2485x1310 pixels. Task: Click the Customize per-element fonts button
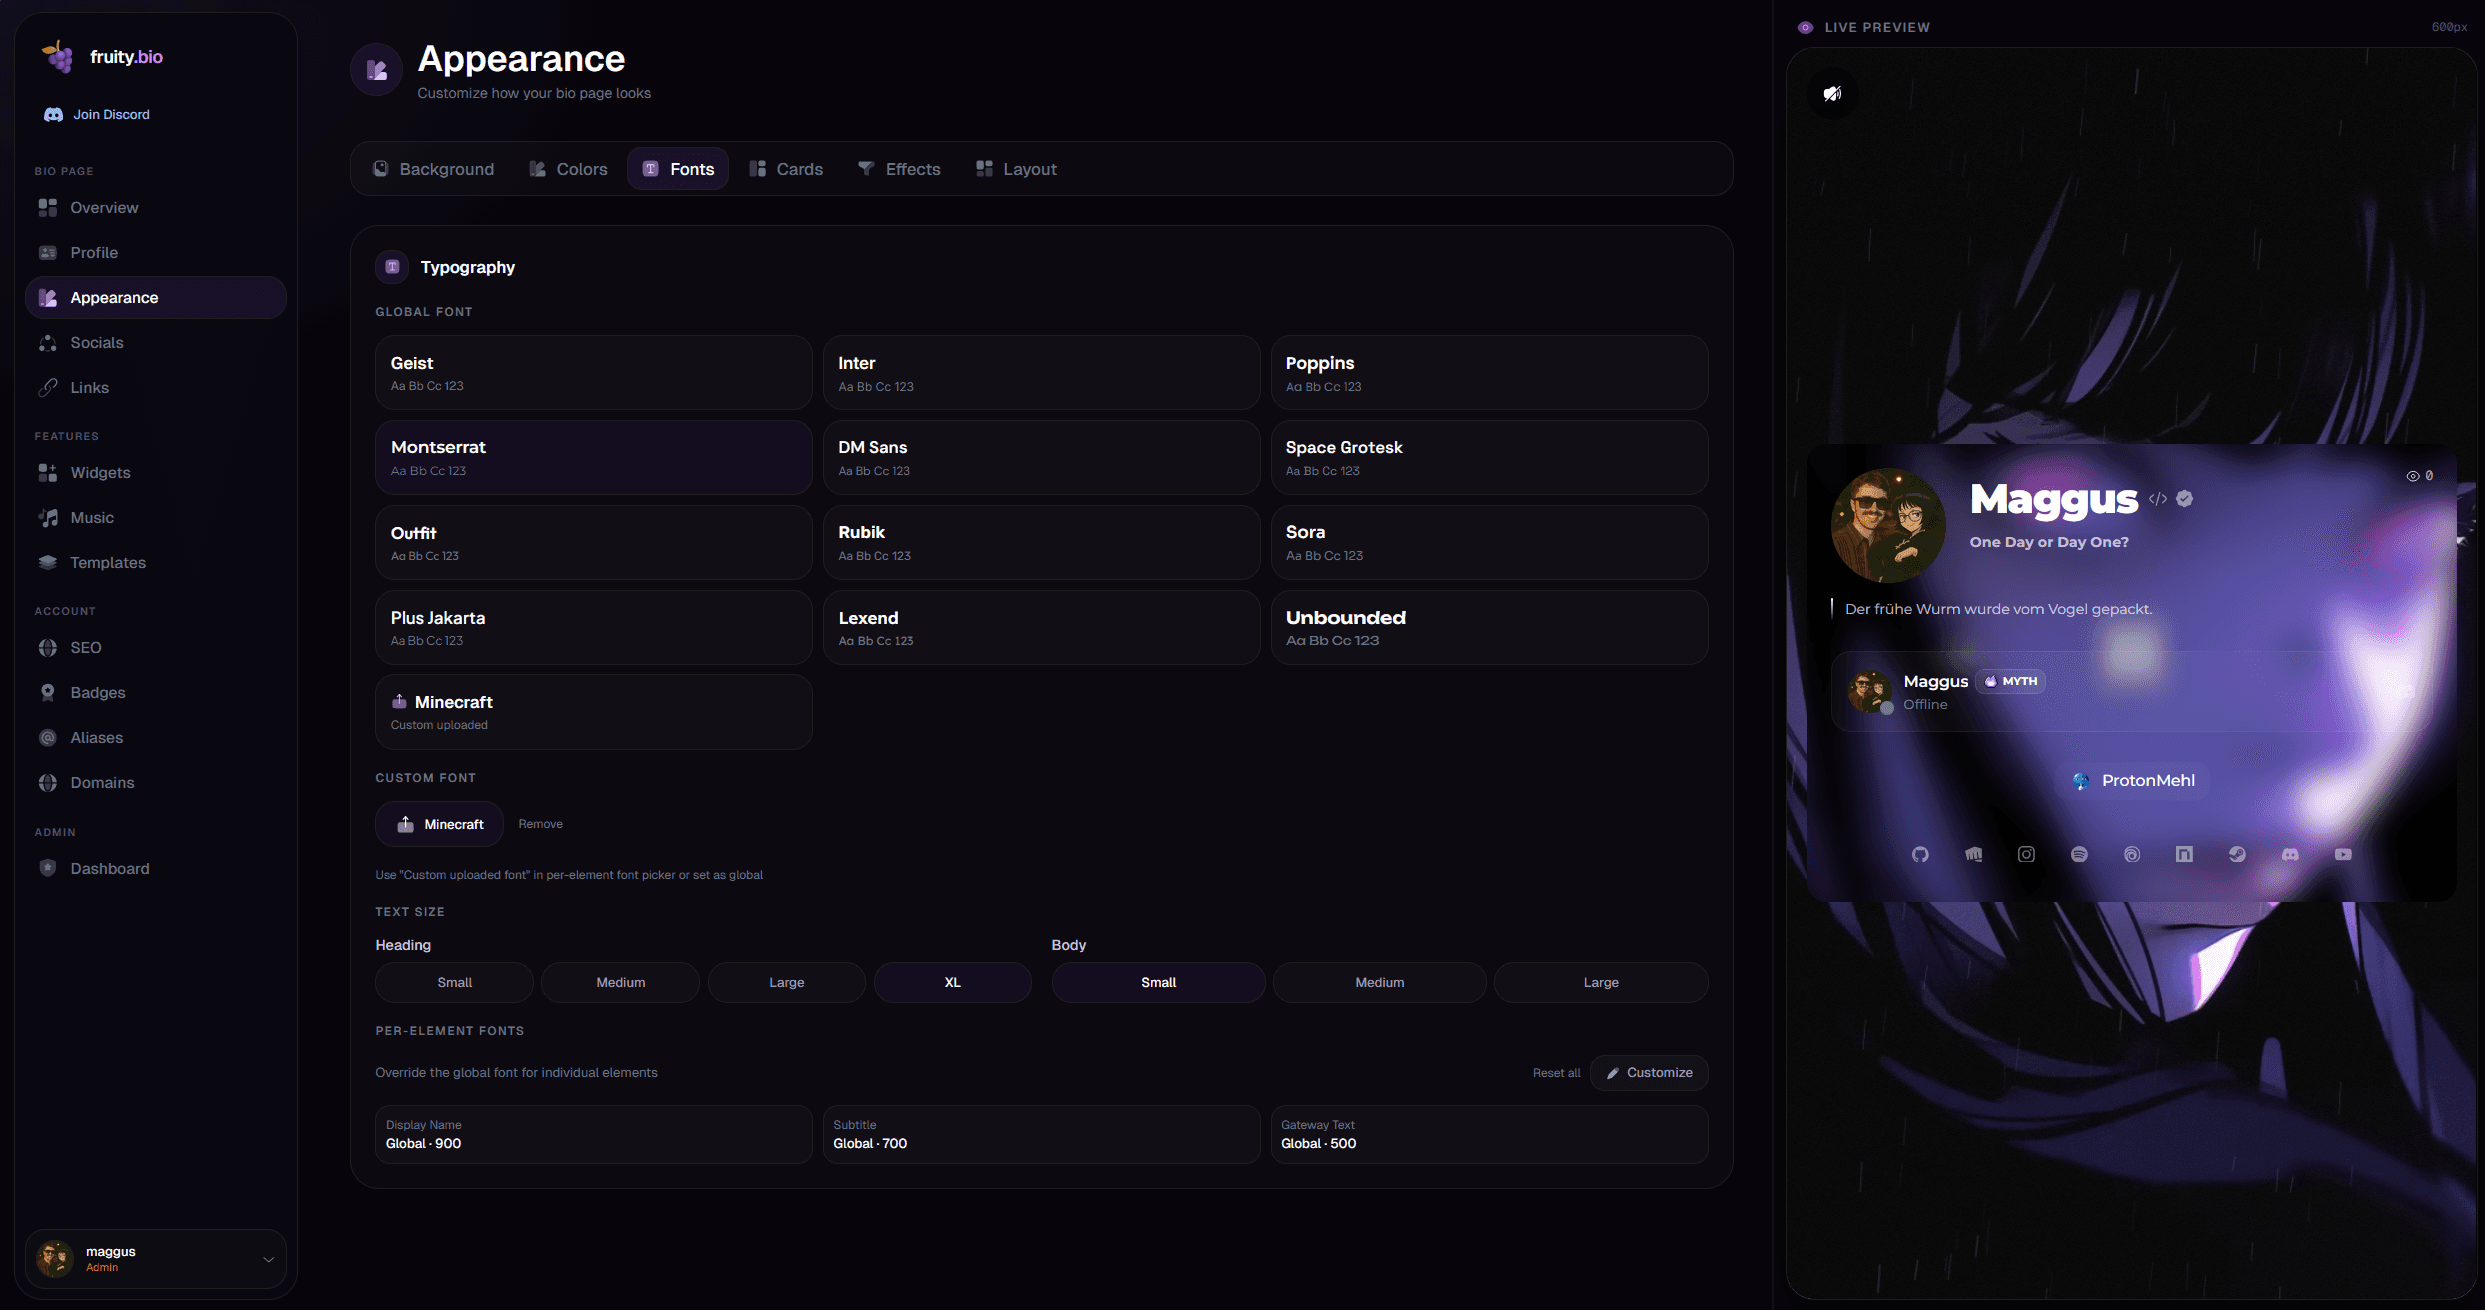1649,1072
